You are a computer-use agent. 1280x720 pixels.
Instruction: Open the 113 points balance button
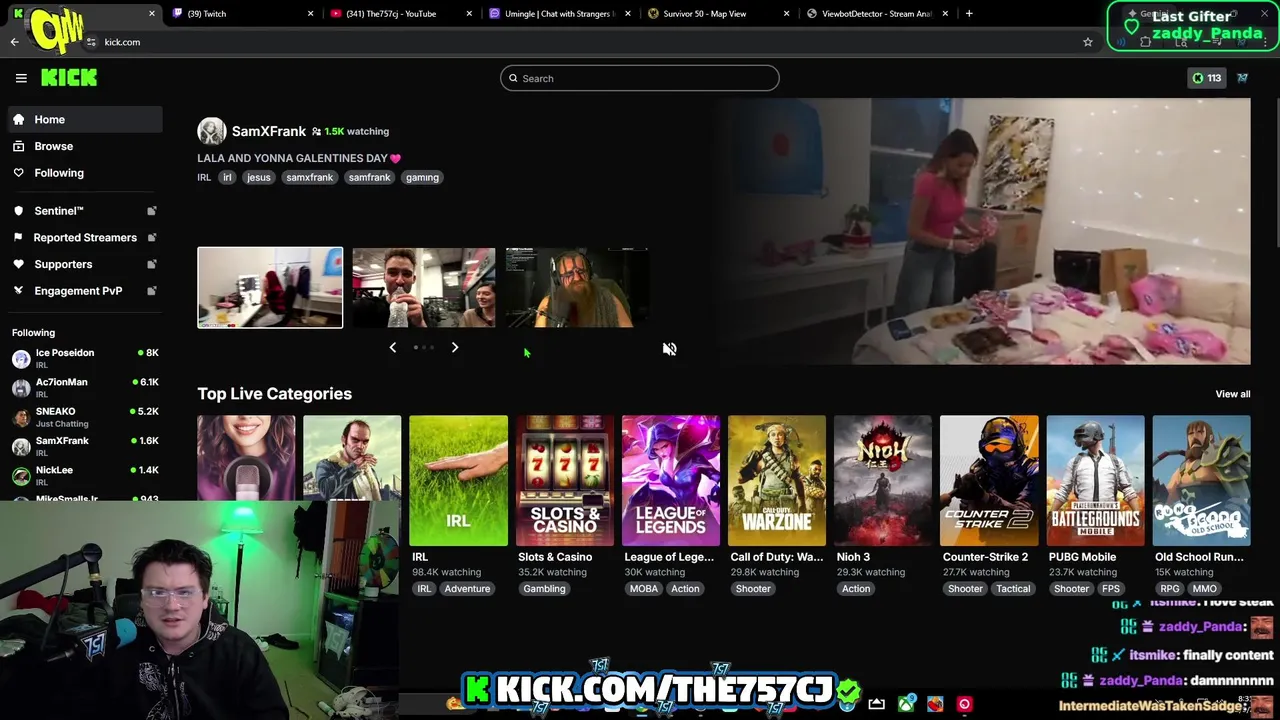(x=1206, y=78)
